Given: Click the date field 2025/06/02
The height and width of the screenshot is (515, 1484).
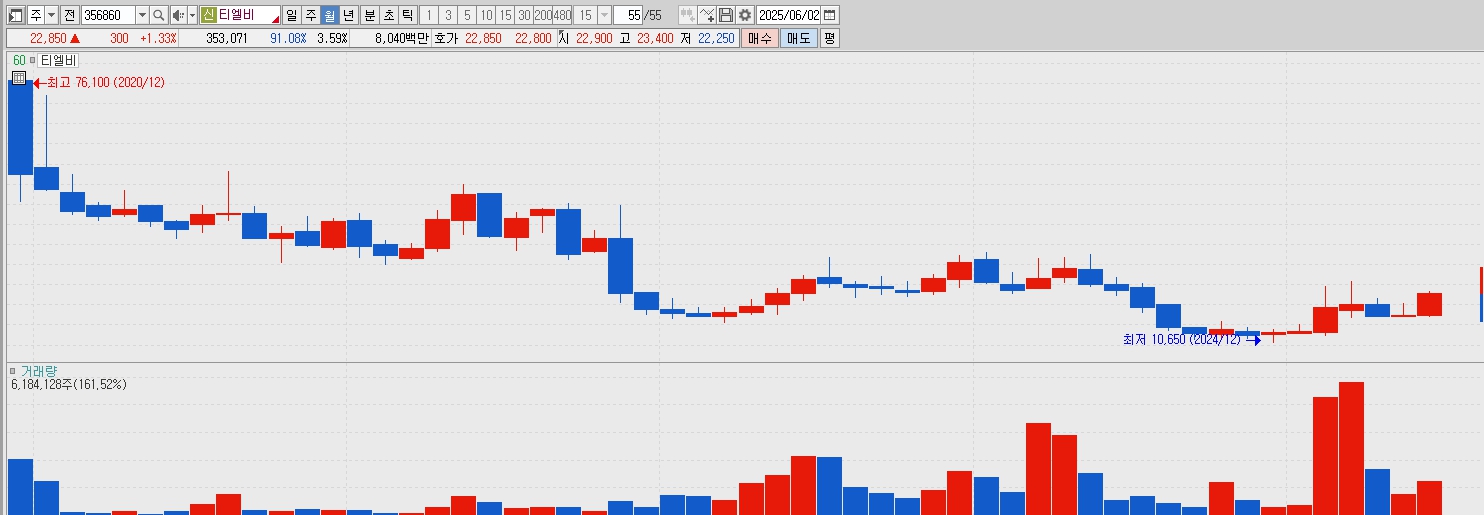Looking at the screenshot, I should click(x=788, y=15).
